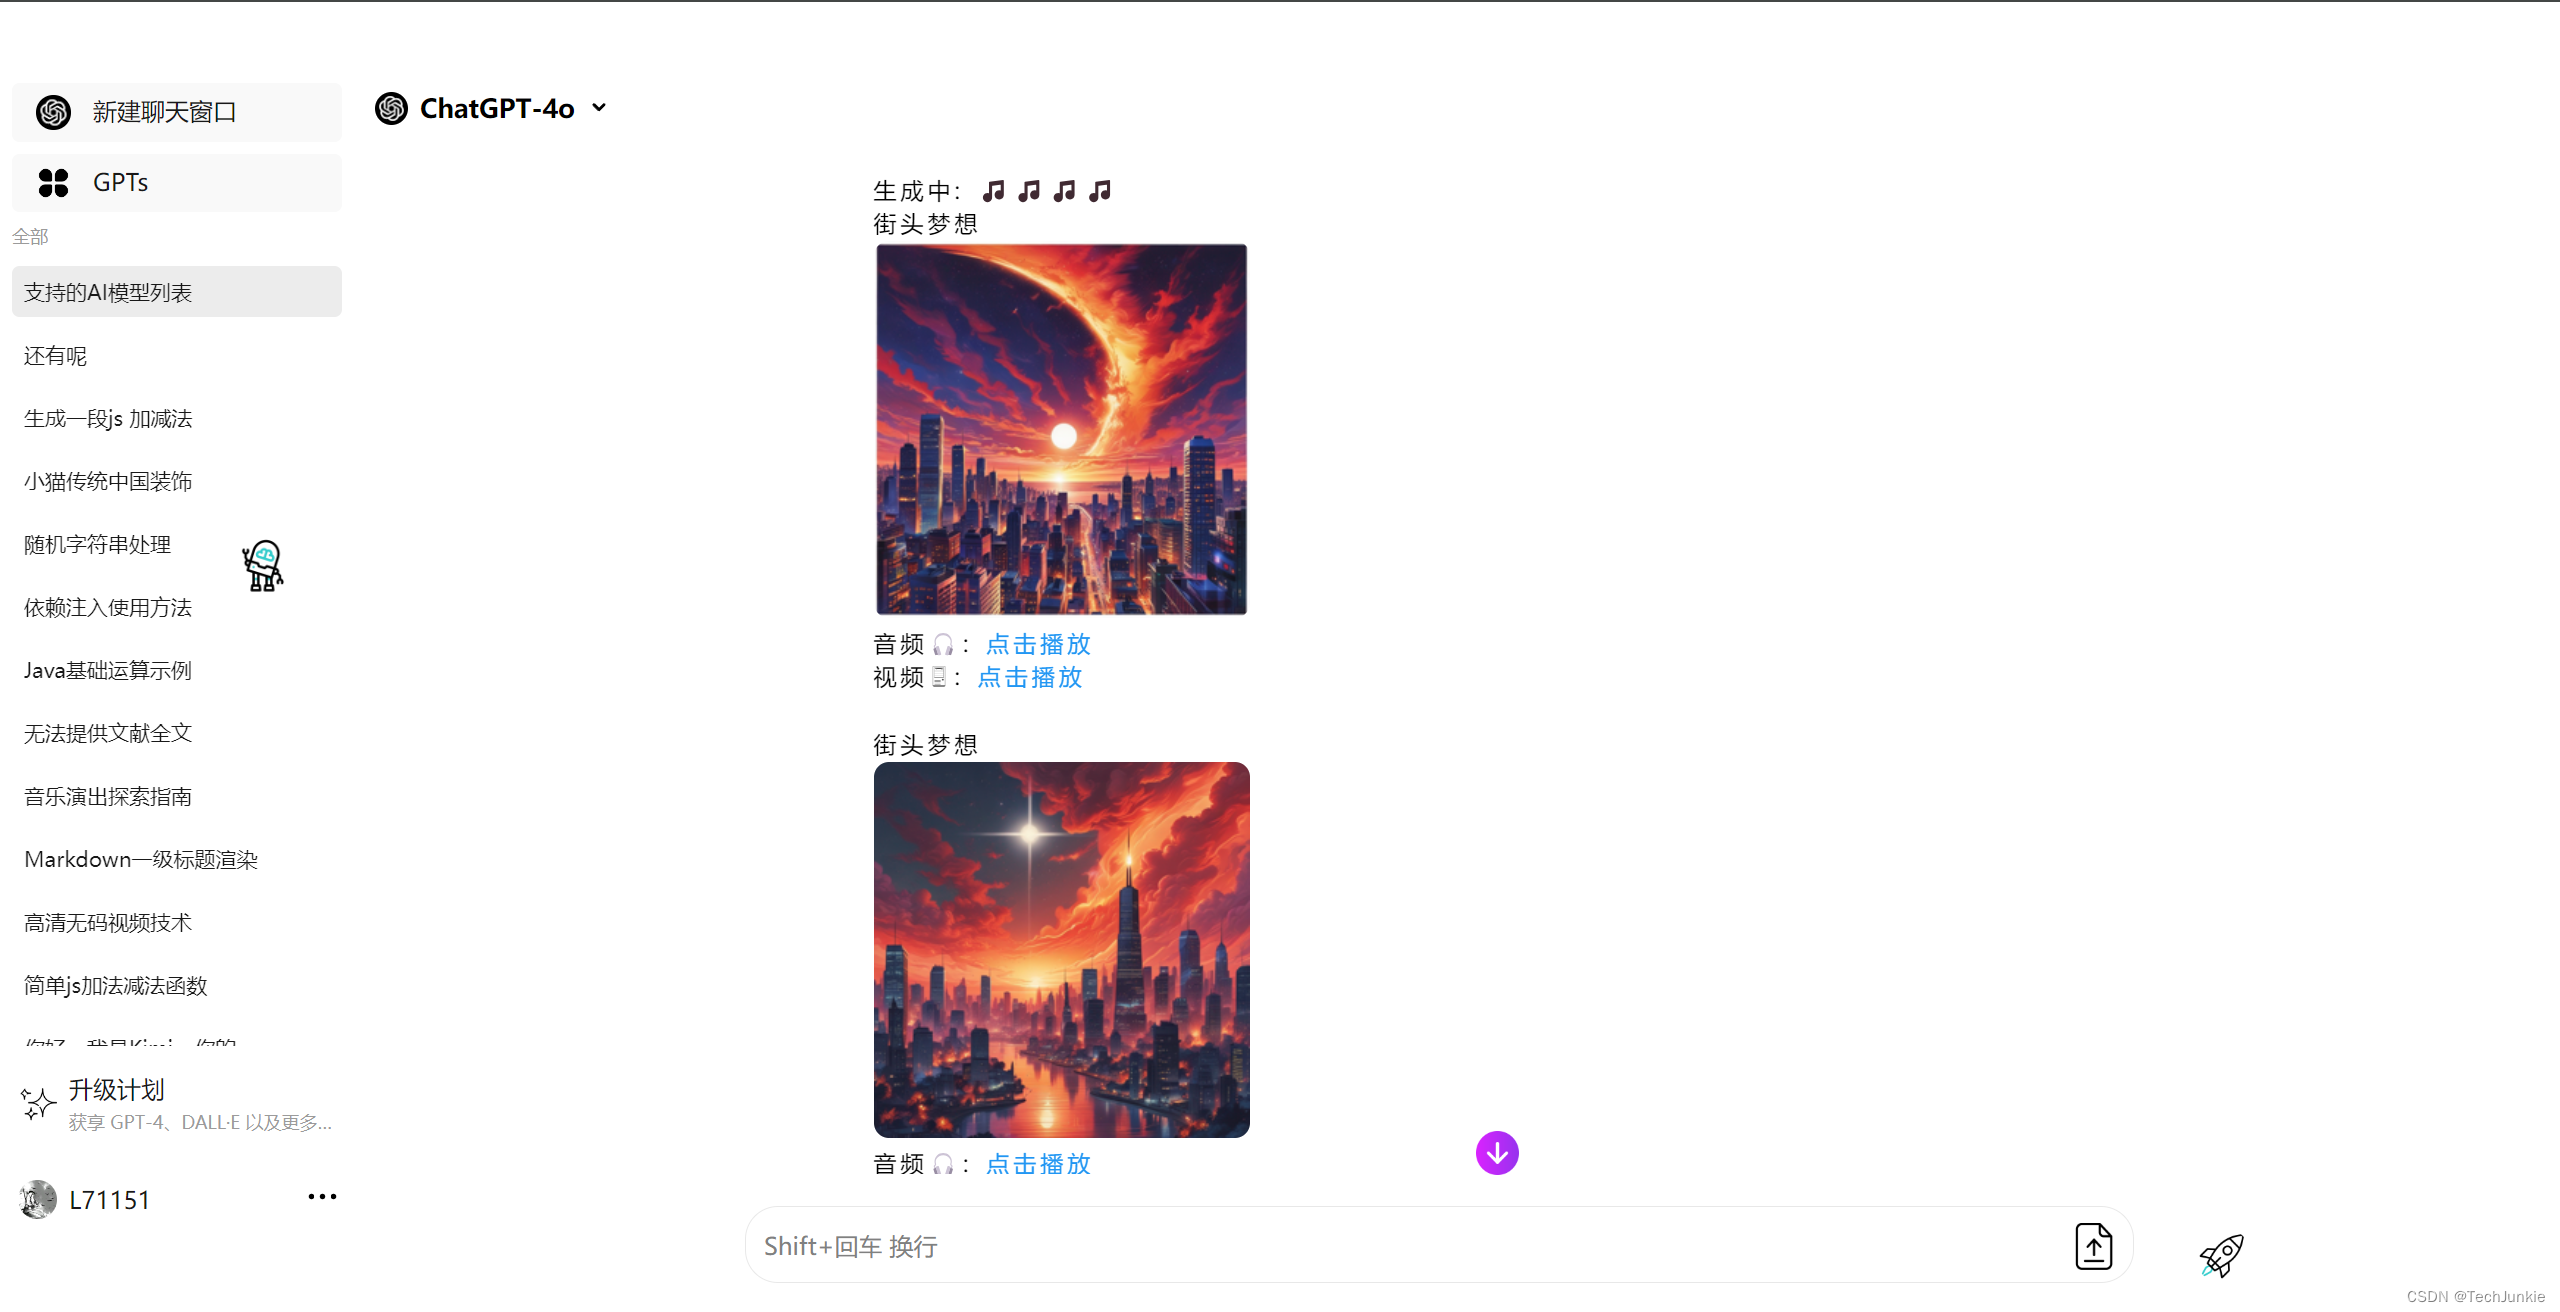This screenshot has width=2560, height=1312.
Task: Click the purple scroll-down arrow button
Action: 1497,1153
